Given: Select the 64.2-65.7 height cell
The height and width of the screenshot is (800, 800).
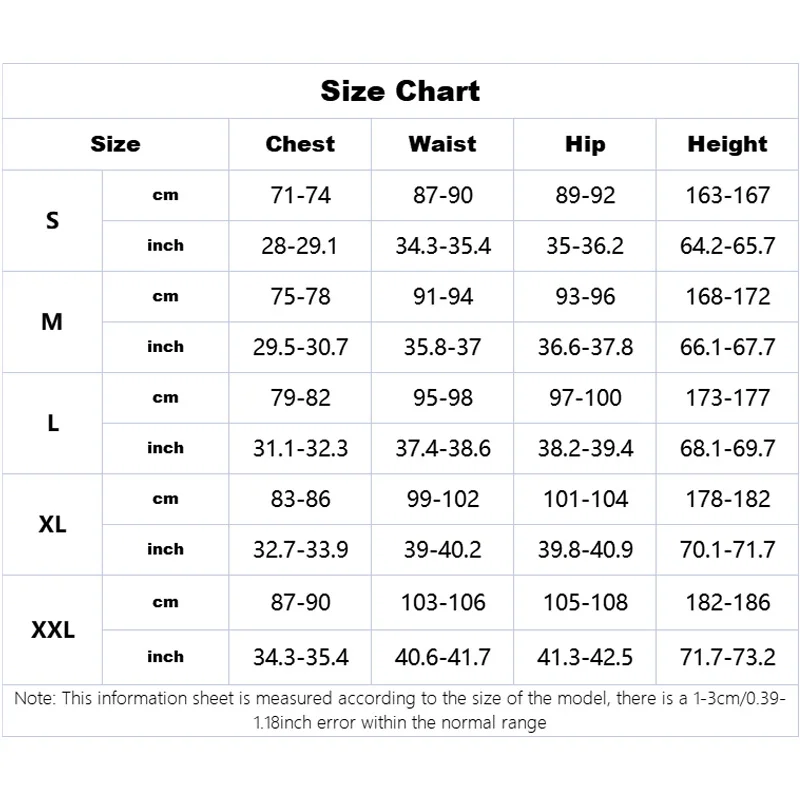Looking at the screenshot, I should (x=727, y=246).
